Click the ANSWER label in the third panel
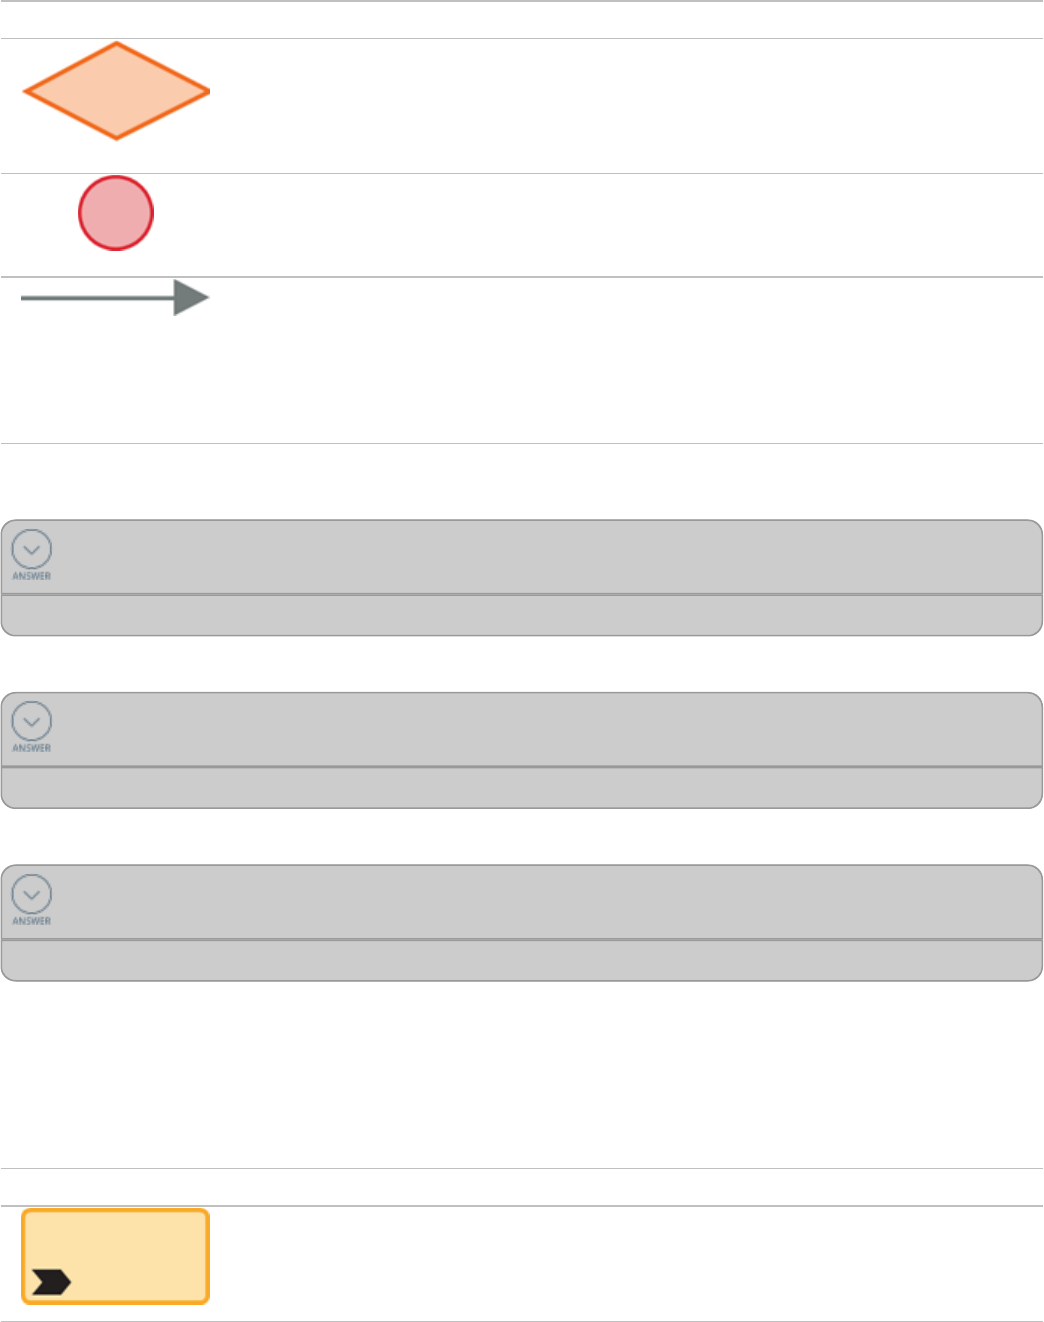The image size is (1044, 1322). point(32,921)
